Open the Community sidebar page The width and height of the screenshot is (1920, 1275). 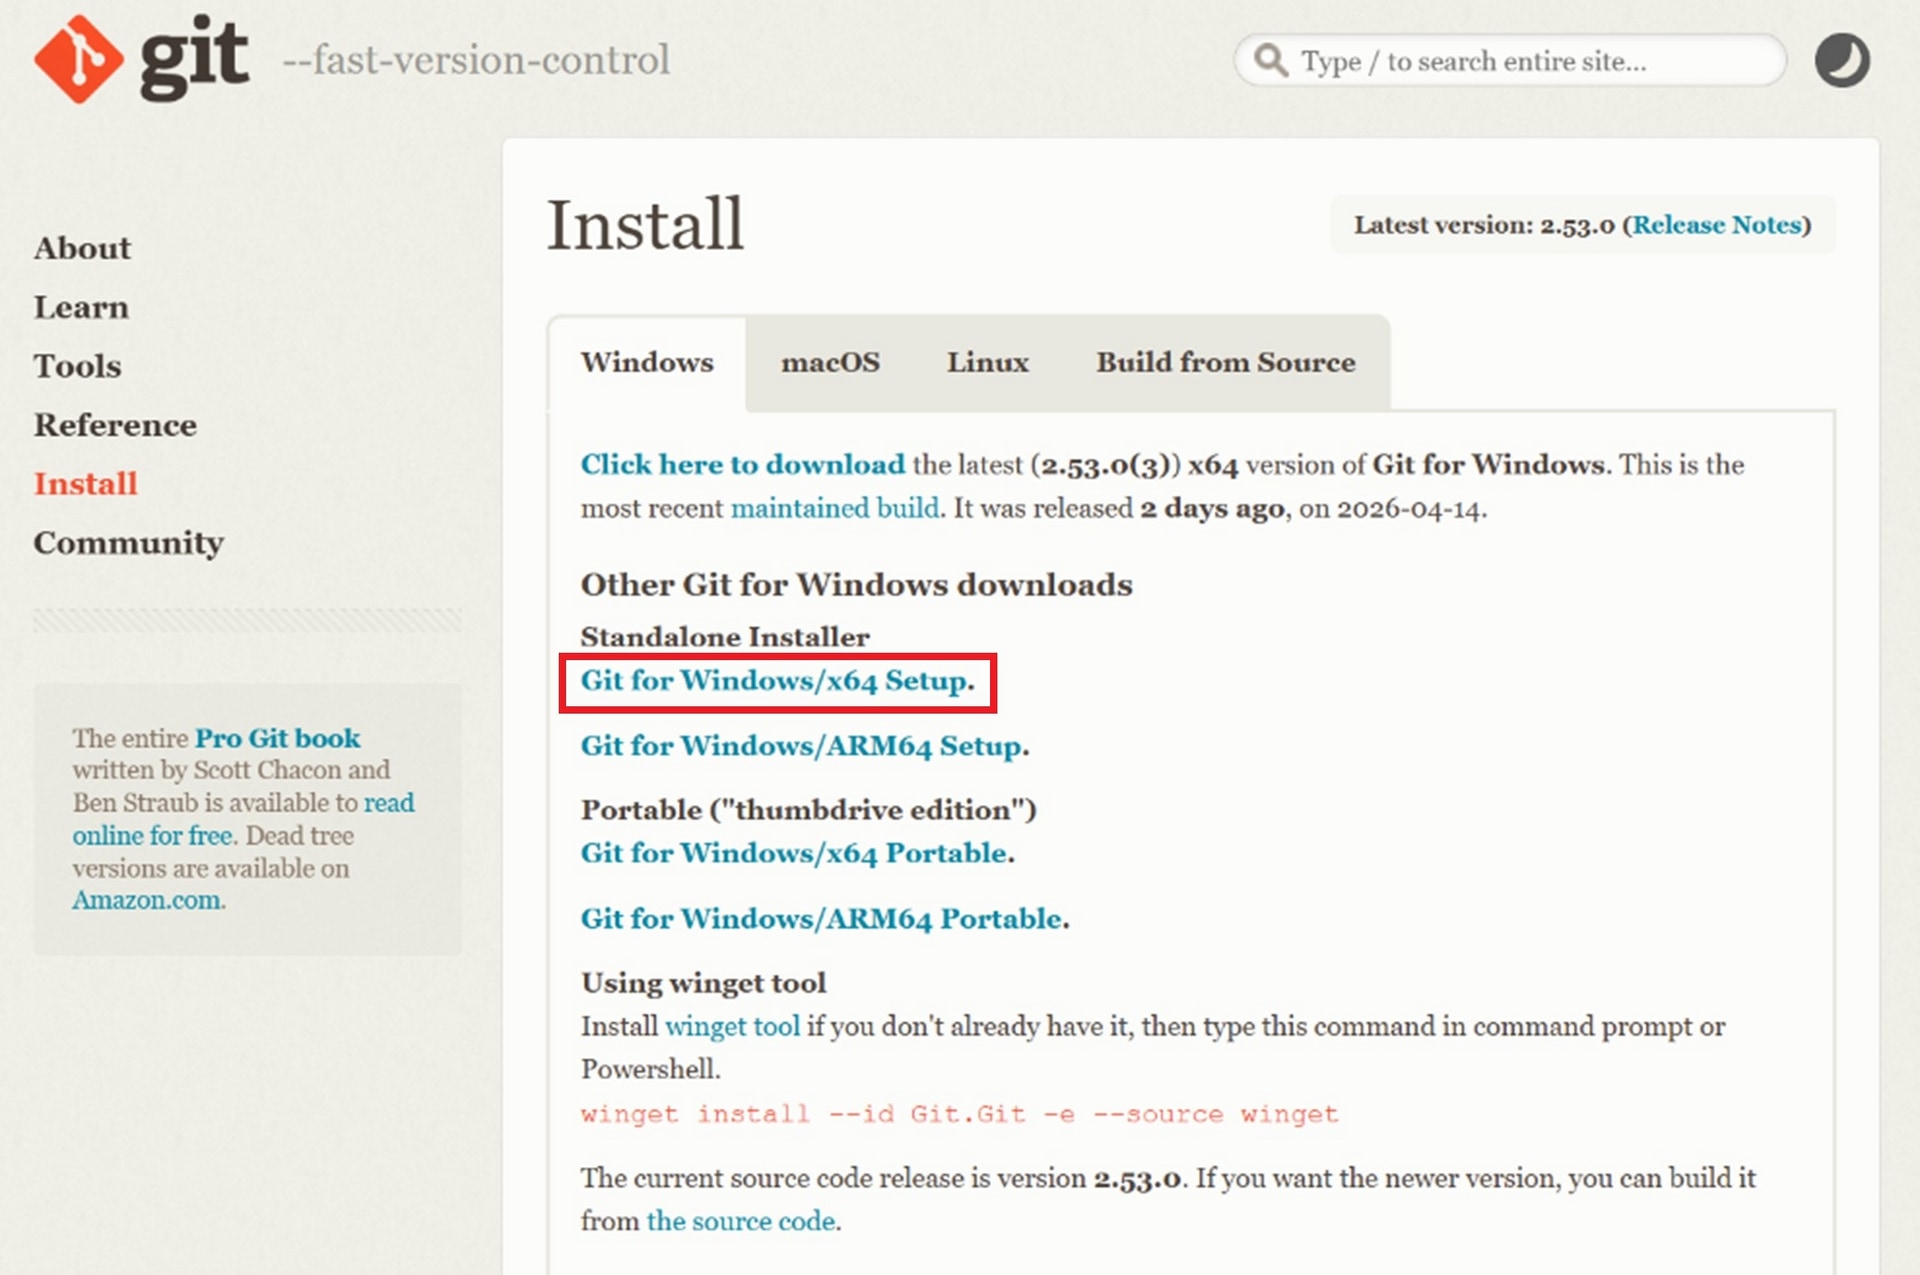pyautogui.click(x=128, y=543)
